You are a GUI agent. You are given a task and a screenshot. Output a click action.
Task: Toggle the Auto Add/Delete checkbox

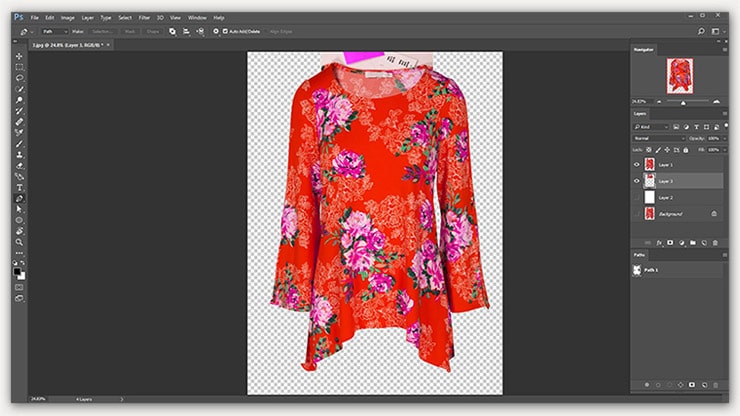pyautogui.click(x=226, y=31)
